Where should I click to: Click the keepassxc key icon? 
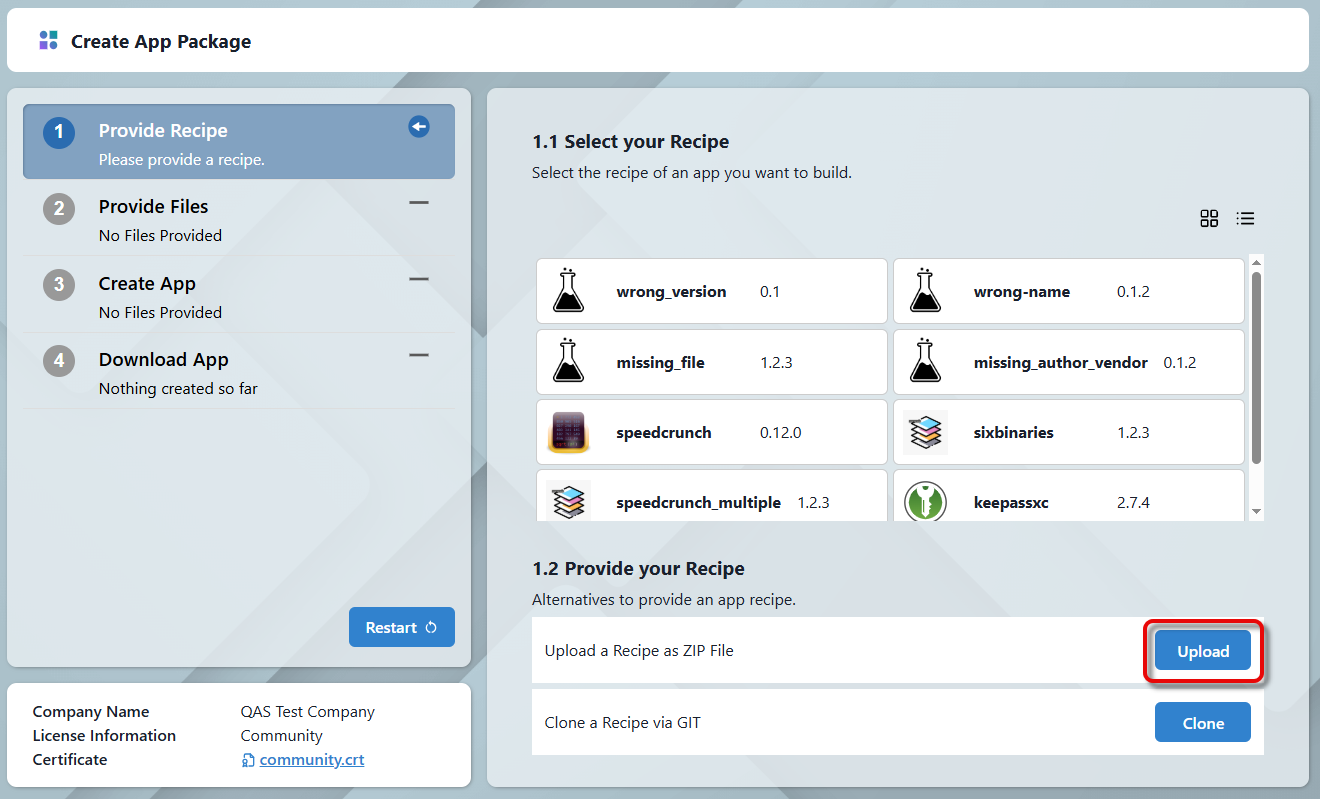coord(925,502)
